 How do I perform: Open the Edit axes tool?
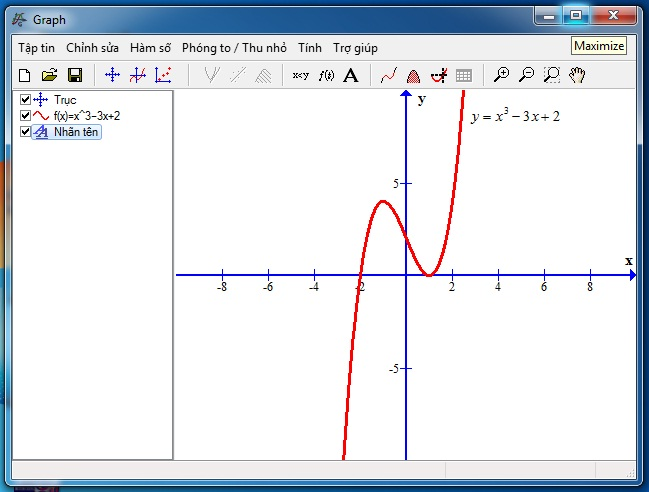tap(112, 75)
